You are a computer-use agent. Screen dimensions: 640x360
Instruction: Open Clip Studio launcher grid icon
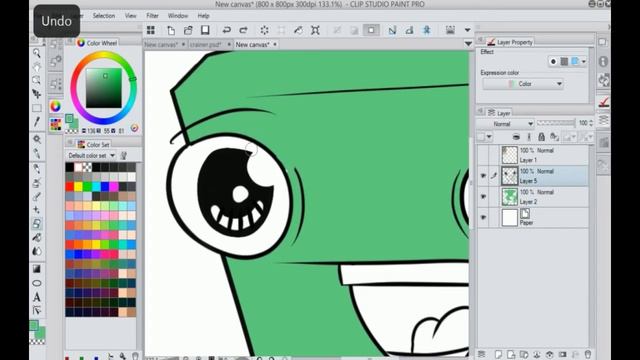click(x=151, y=30)
